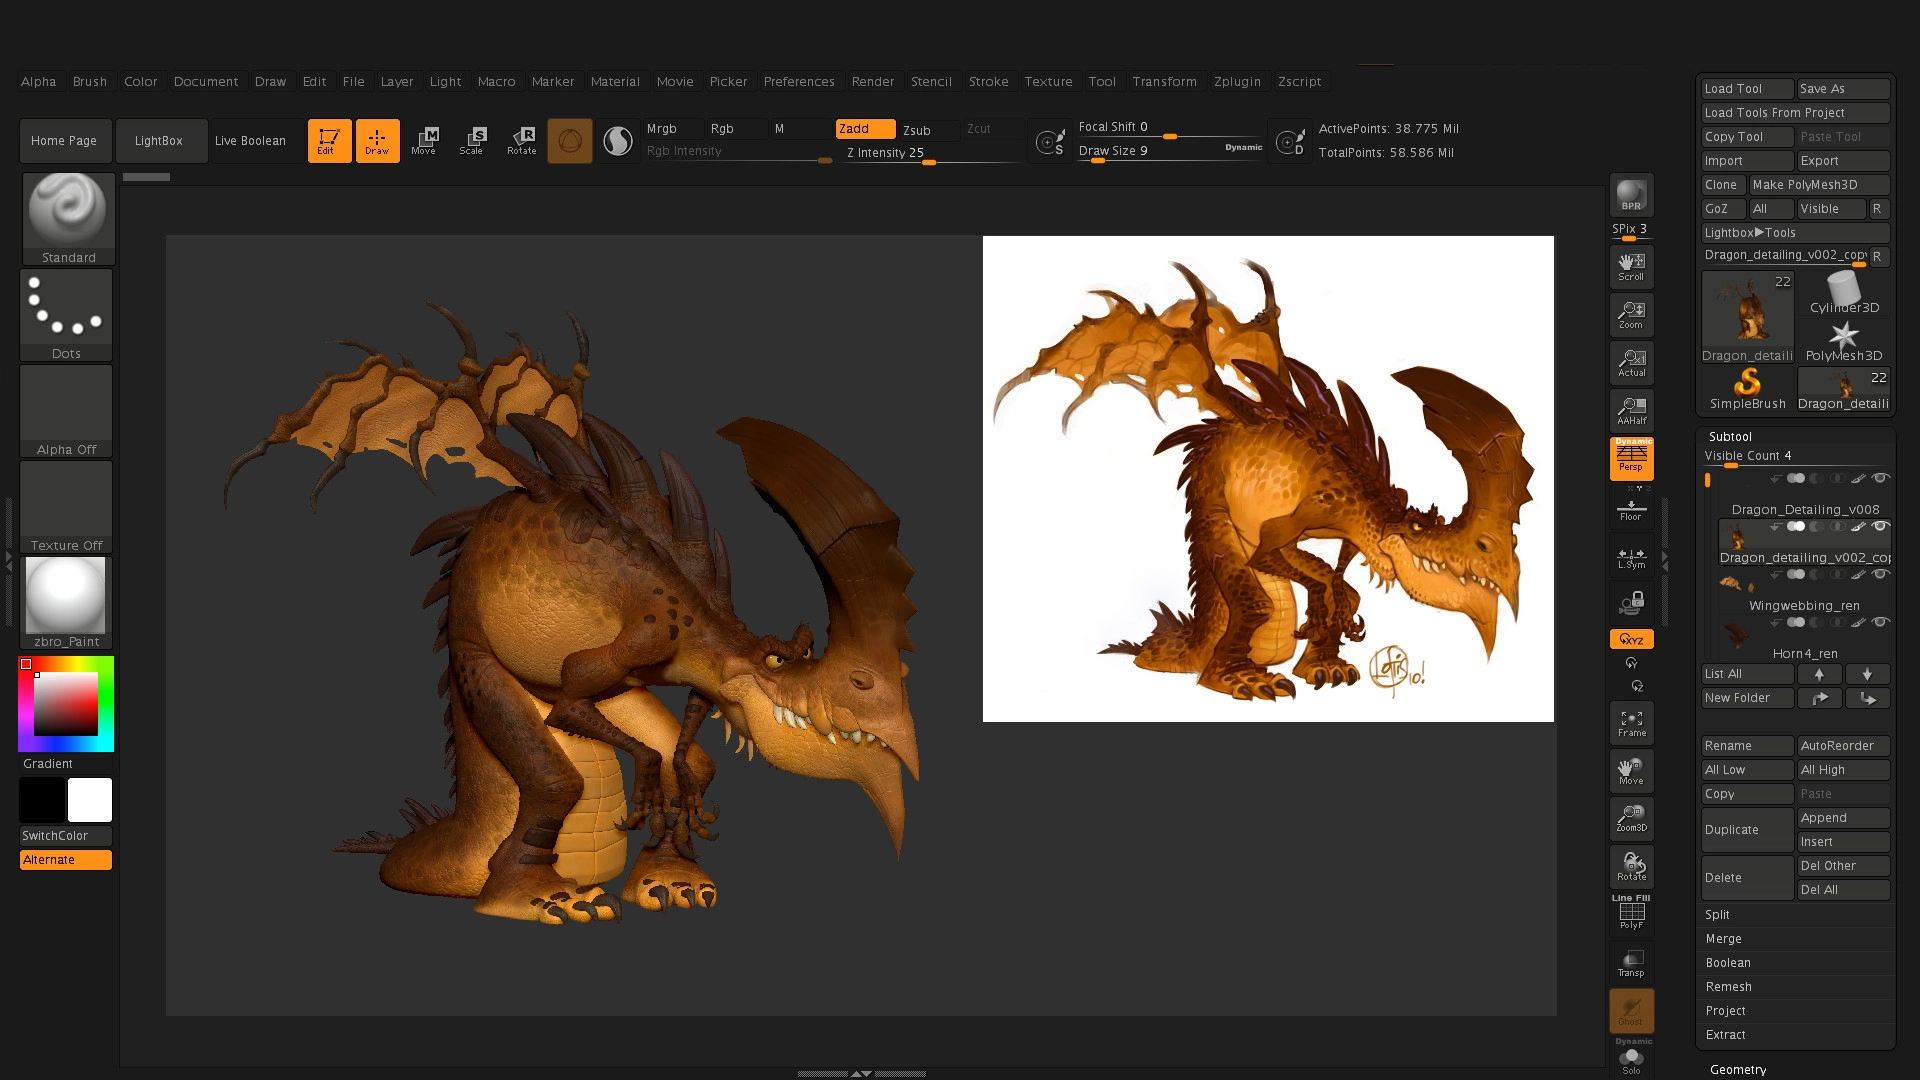
Task: Click the LightBox button
Action: click(159, 141)
